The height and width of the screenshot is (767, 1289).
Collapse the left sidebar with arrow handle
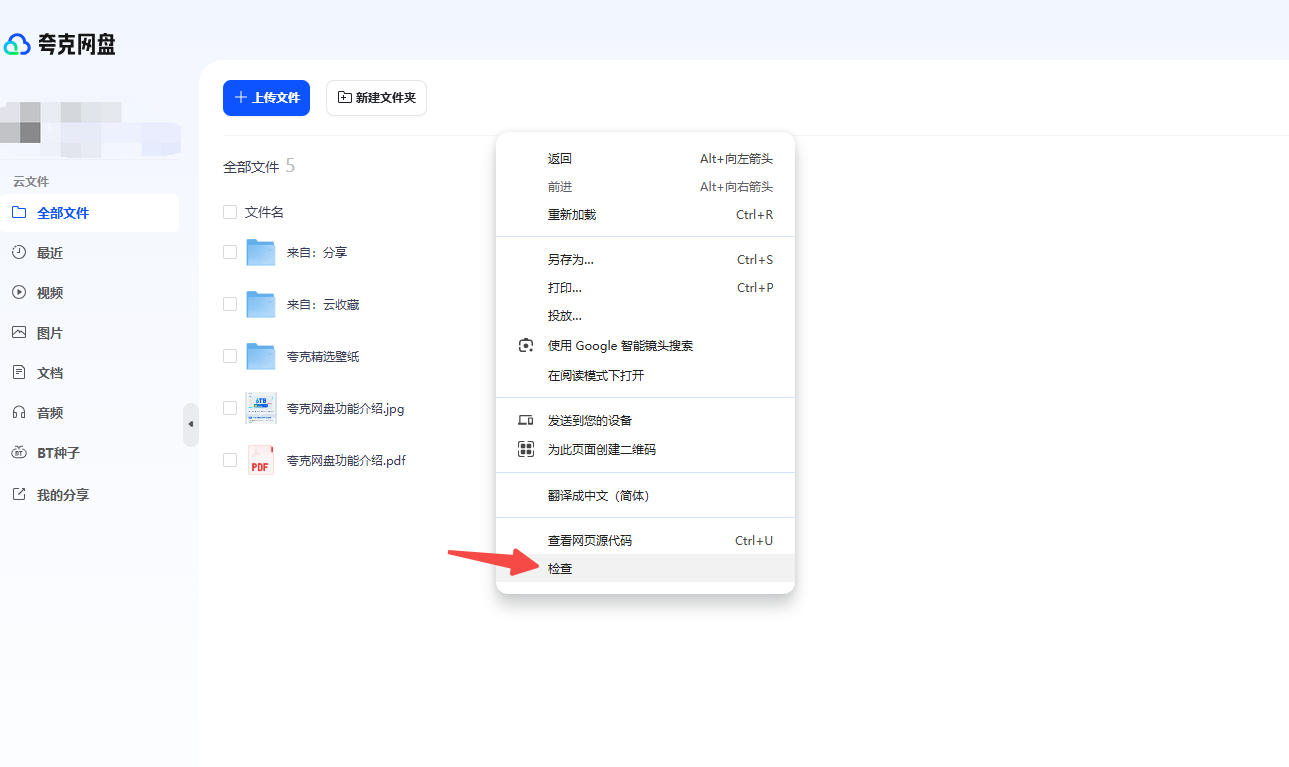coord(190,424)
